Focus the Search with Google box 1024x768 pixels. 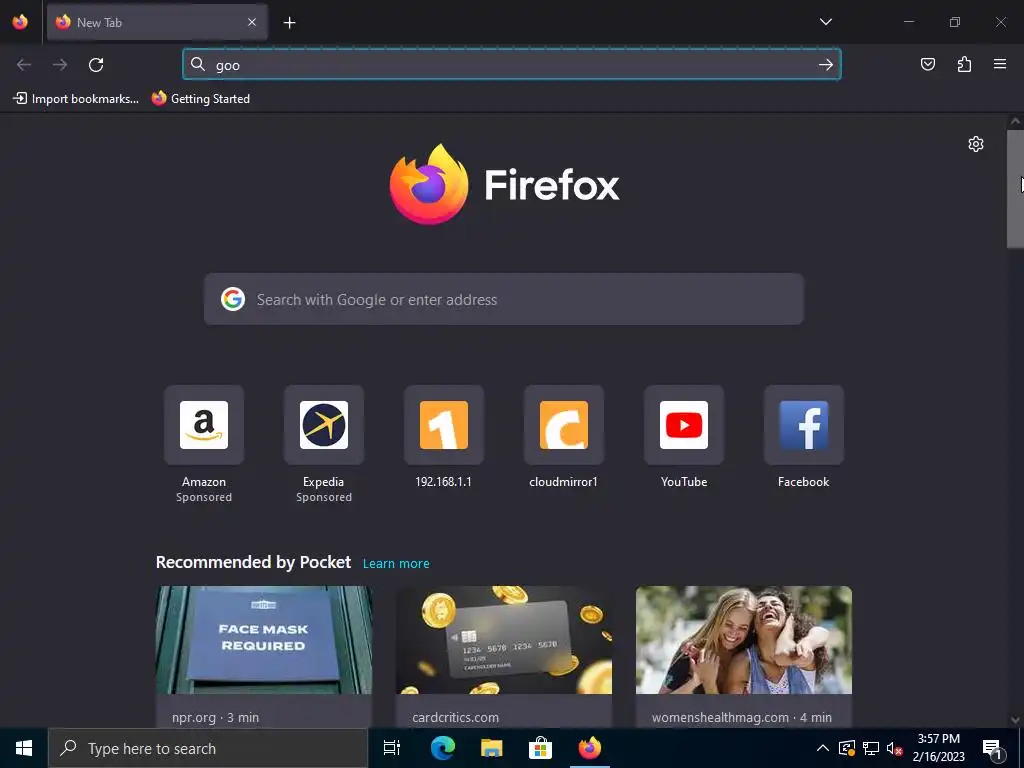point(504,300)
